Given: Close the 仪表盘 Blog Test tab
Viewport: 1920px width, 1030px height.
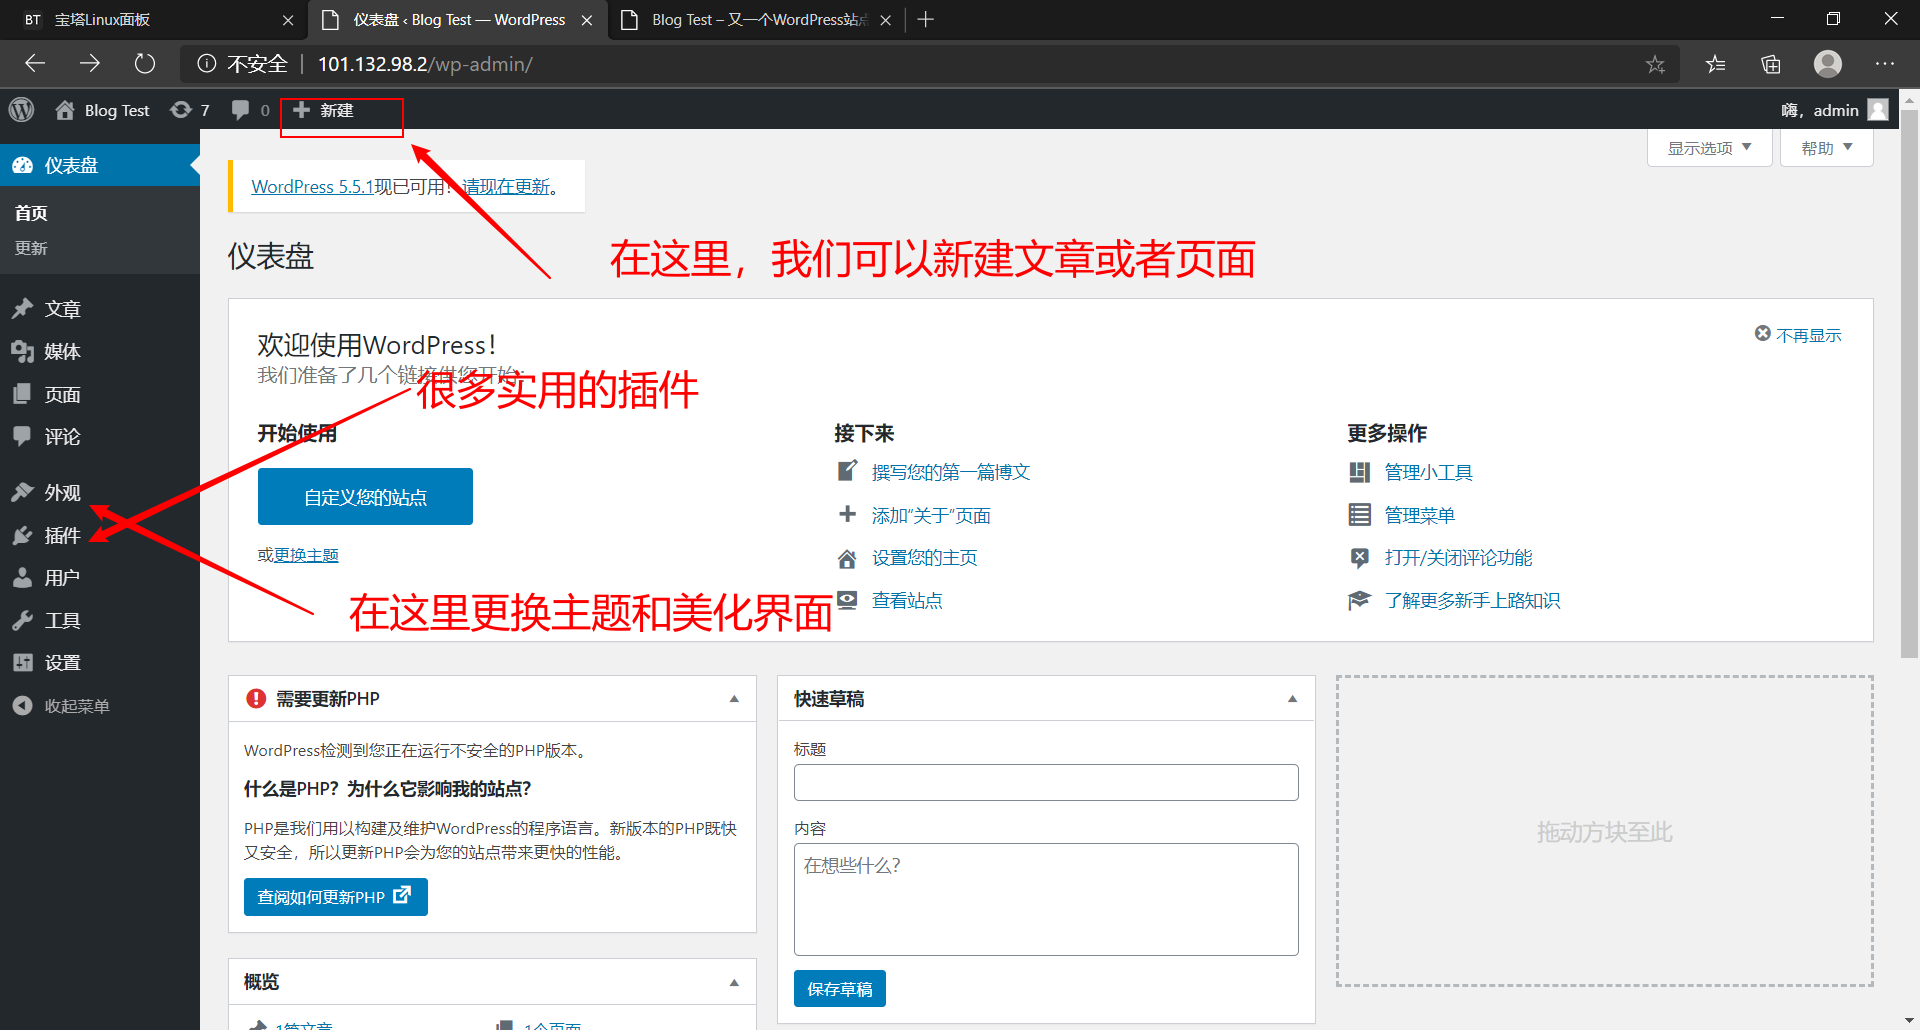Looking at the screenshot, I should (587, 20).
